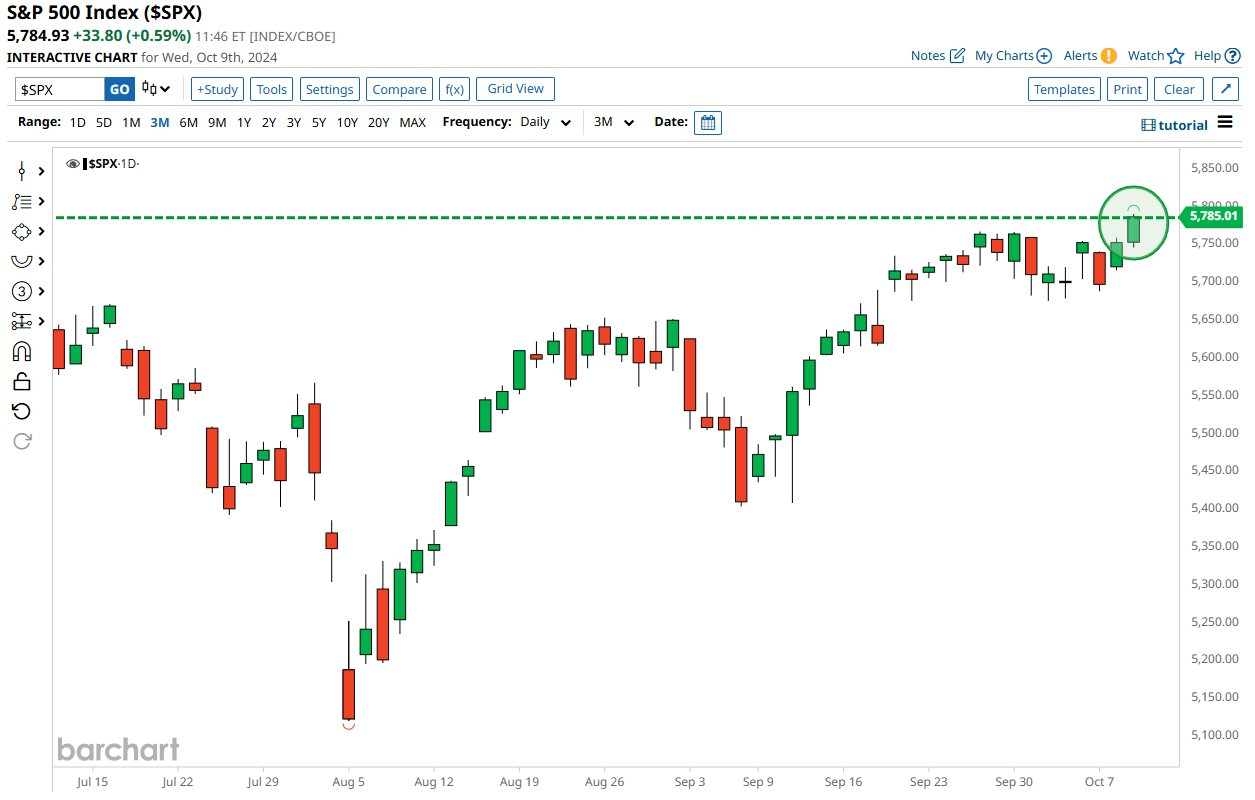The image size is (1255, 800).
Task: Click the My Charts plus icon
Action: click(x=1044, y=56)
